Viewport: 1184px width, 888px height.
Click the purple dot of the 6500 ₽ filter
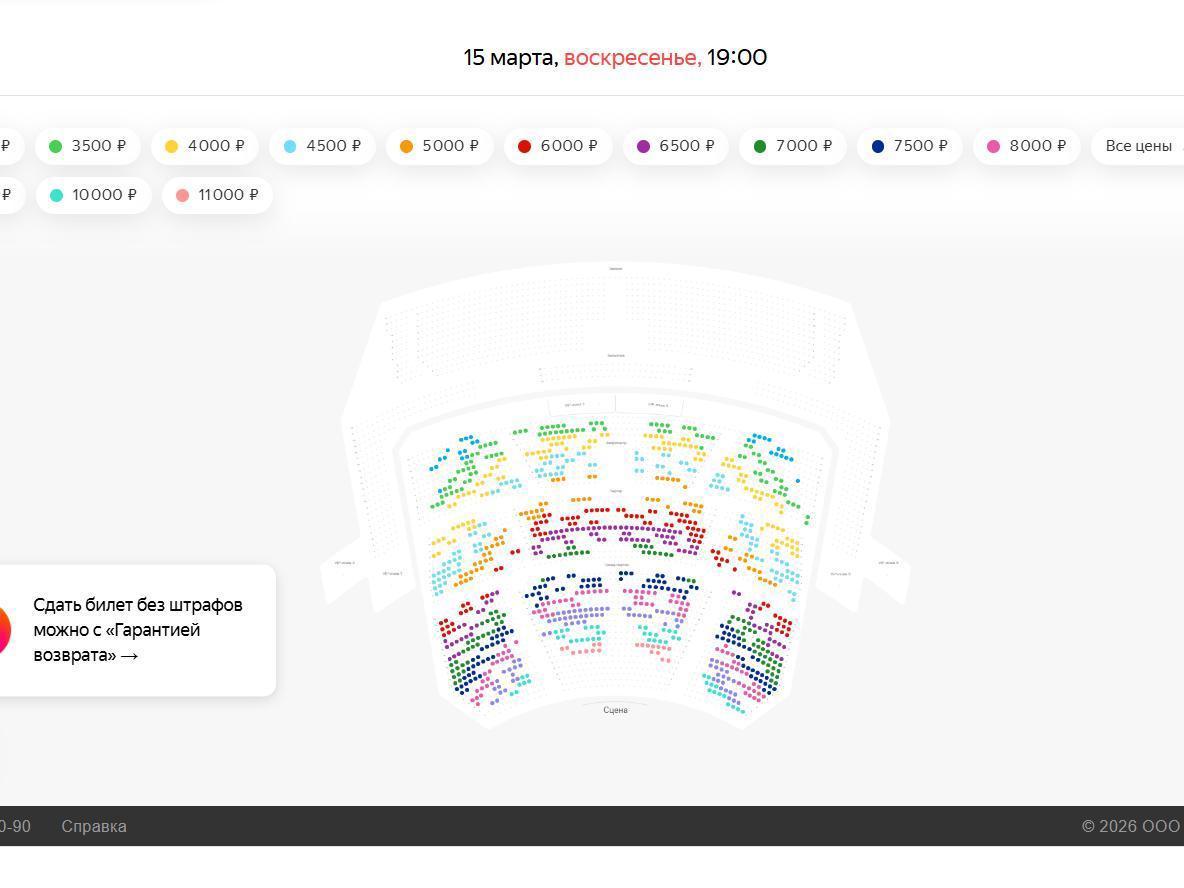(643, 146)
